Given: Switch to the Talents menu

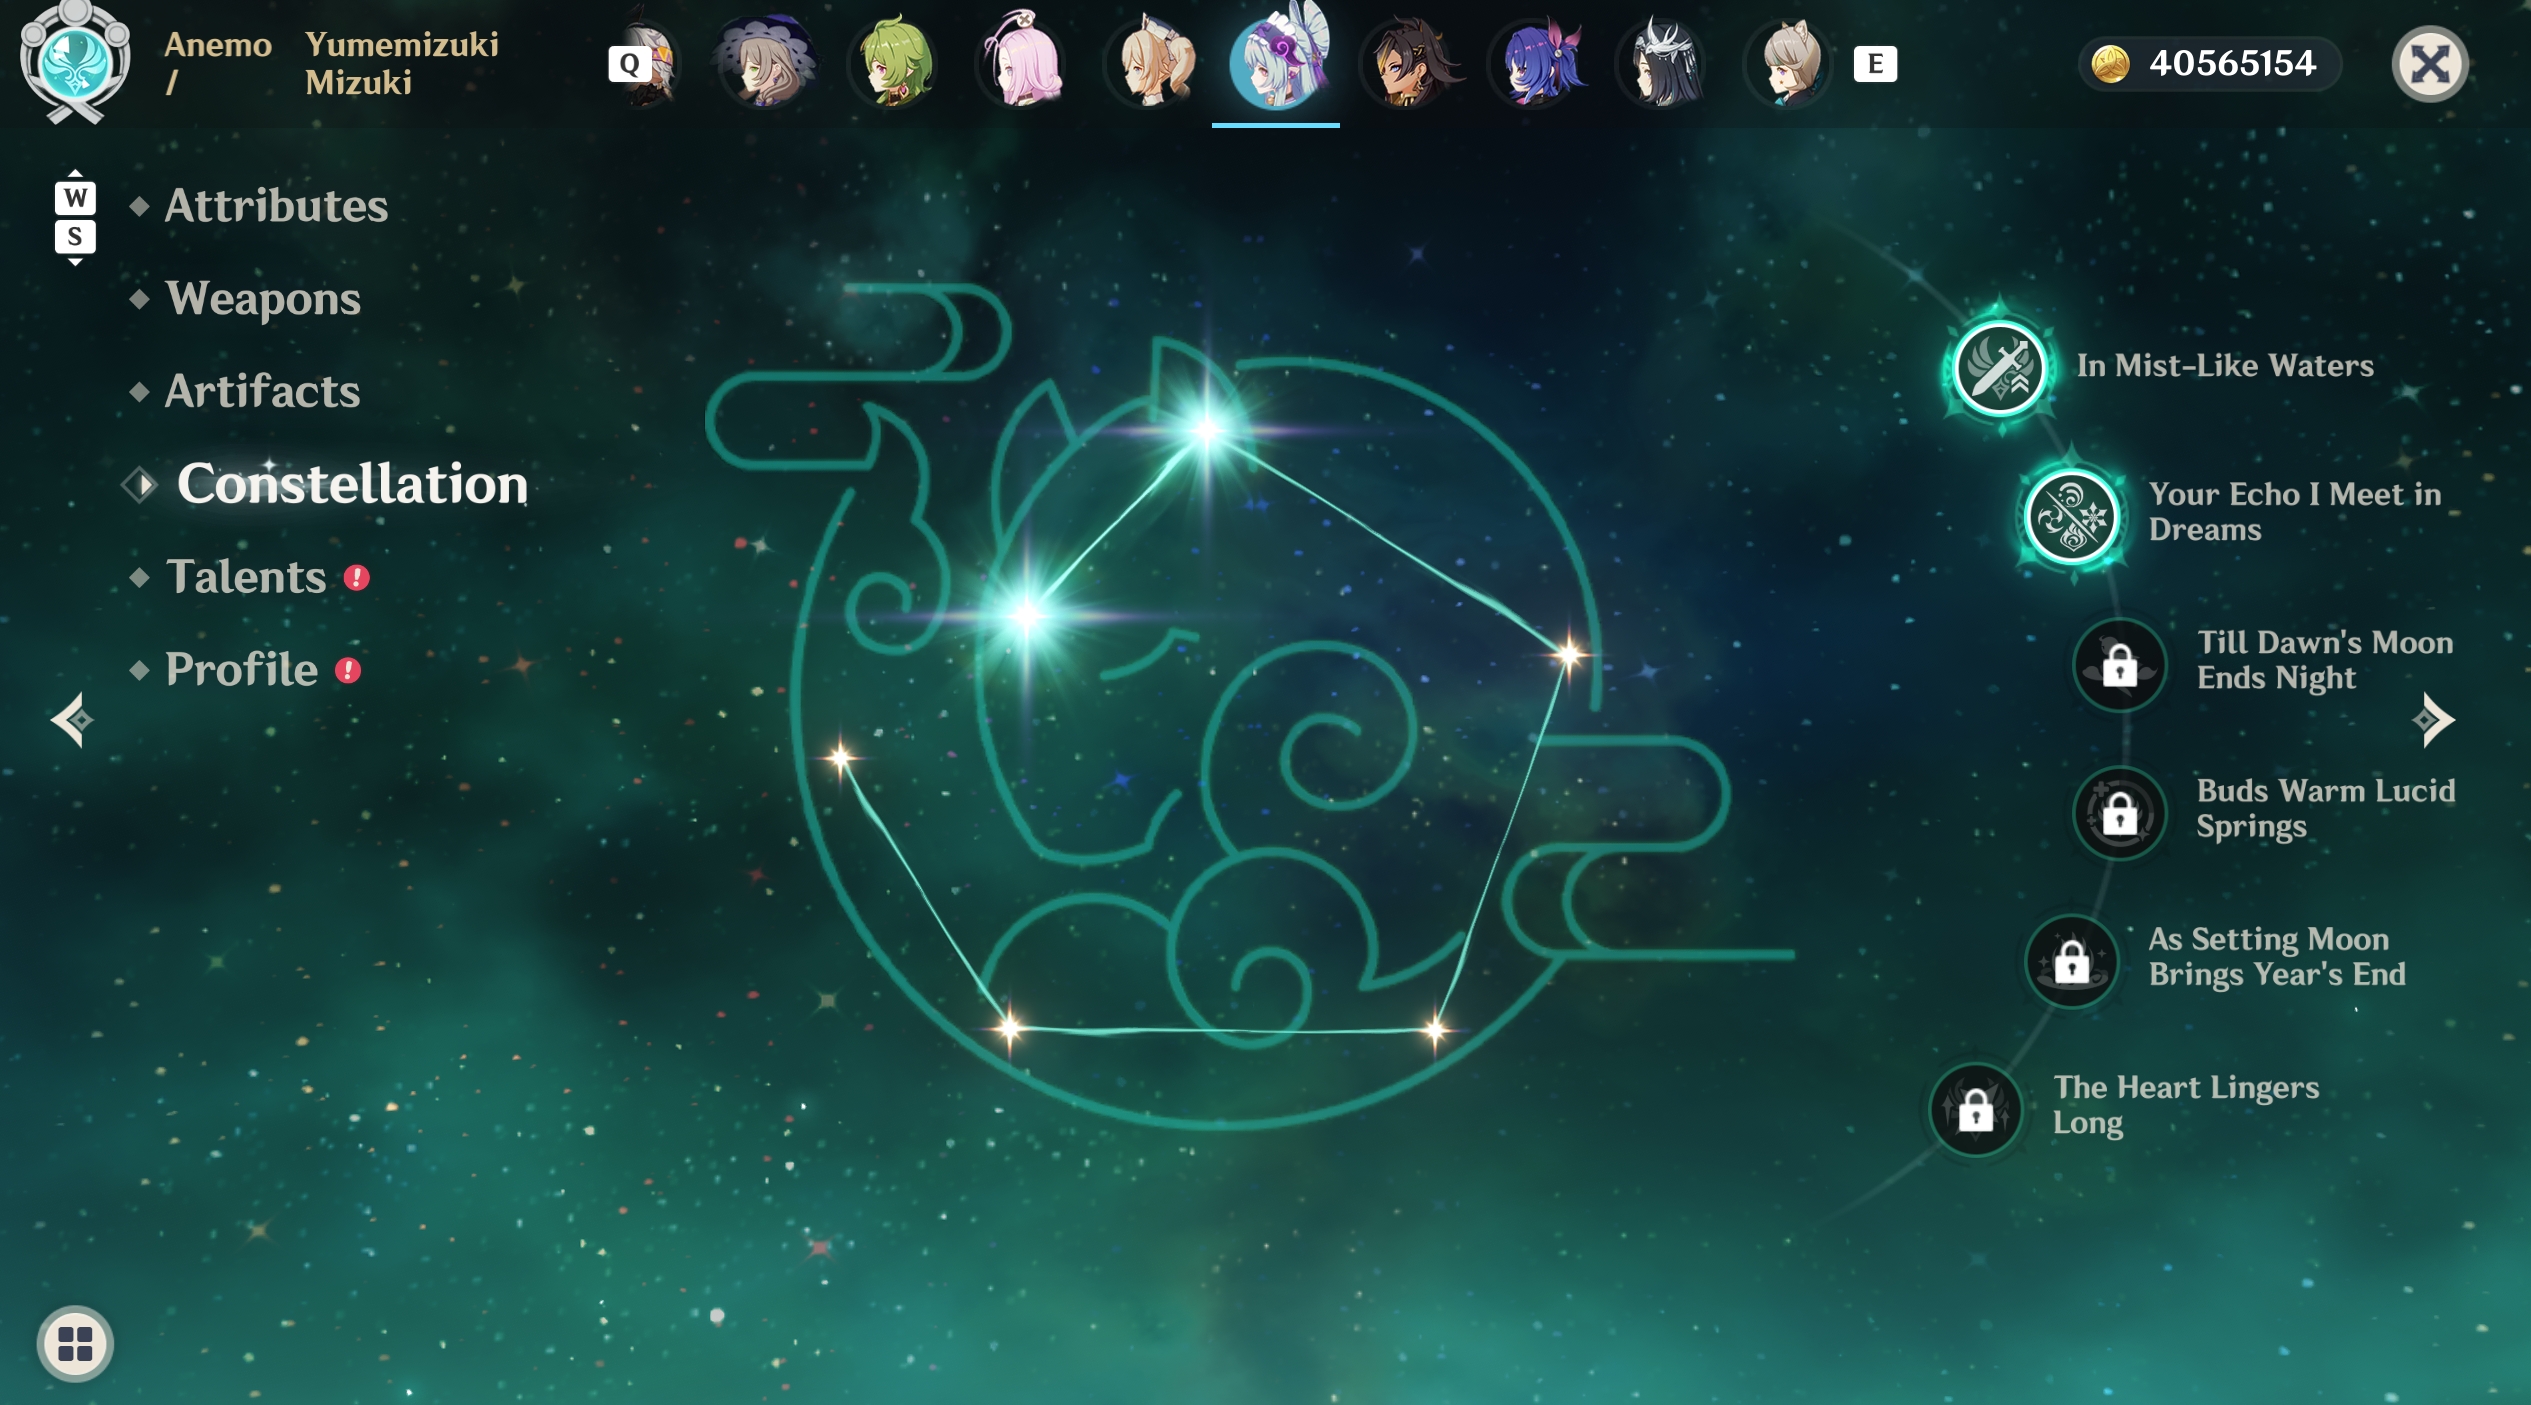Looking at the screenshot, I should [x=246, y=577].
